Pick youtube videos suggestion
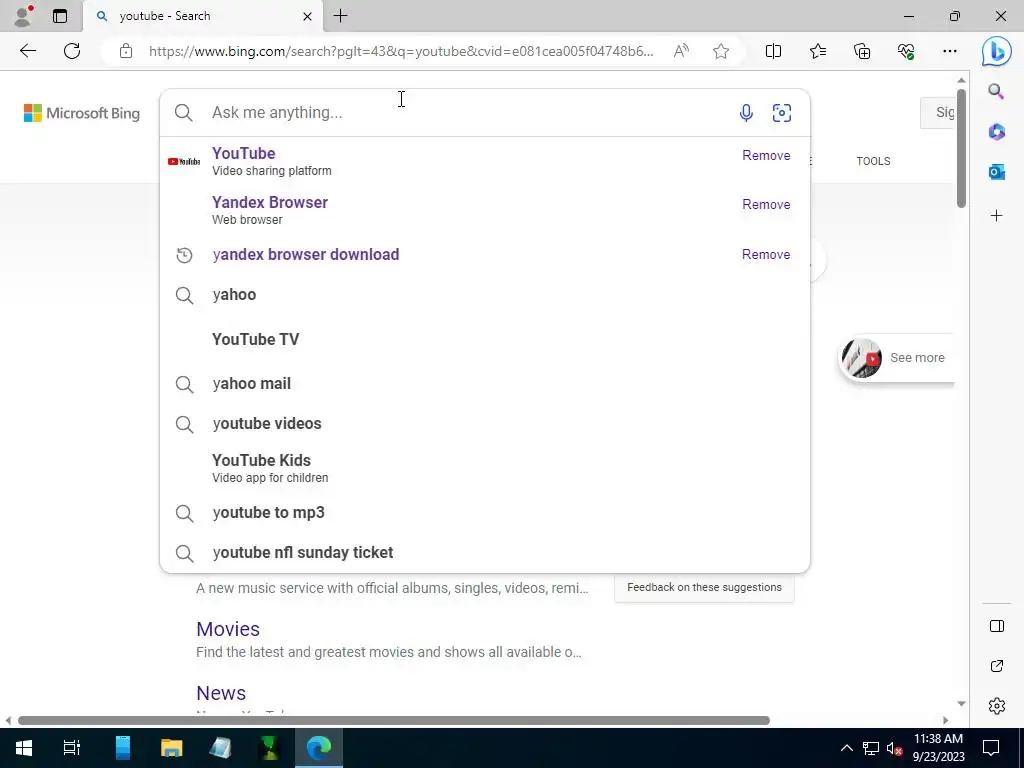1024x768 pixels. point(485,424)
